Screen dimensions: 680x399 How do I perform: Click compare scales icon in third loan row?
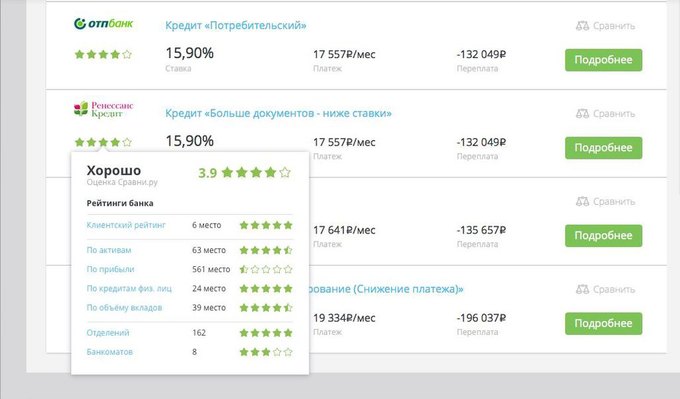pyautogui.click(x=582, y=202)
